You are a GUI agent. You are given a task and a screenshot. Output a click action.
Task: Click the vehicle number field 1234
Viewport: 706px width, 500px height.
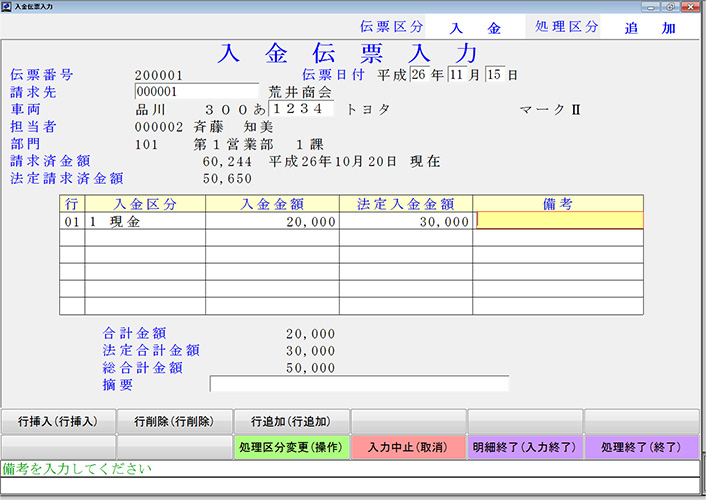pyautogui.click(x=301, y=109)
